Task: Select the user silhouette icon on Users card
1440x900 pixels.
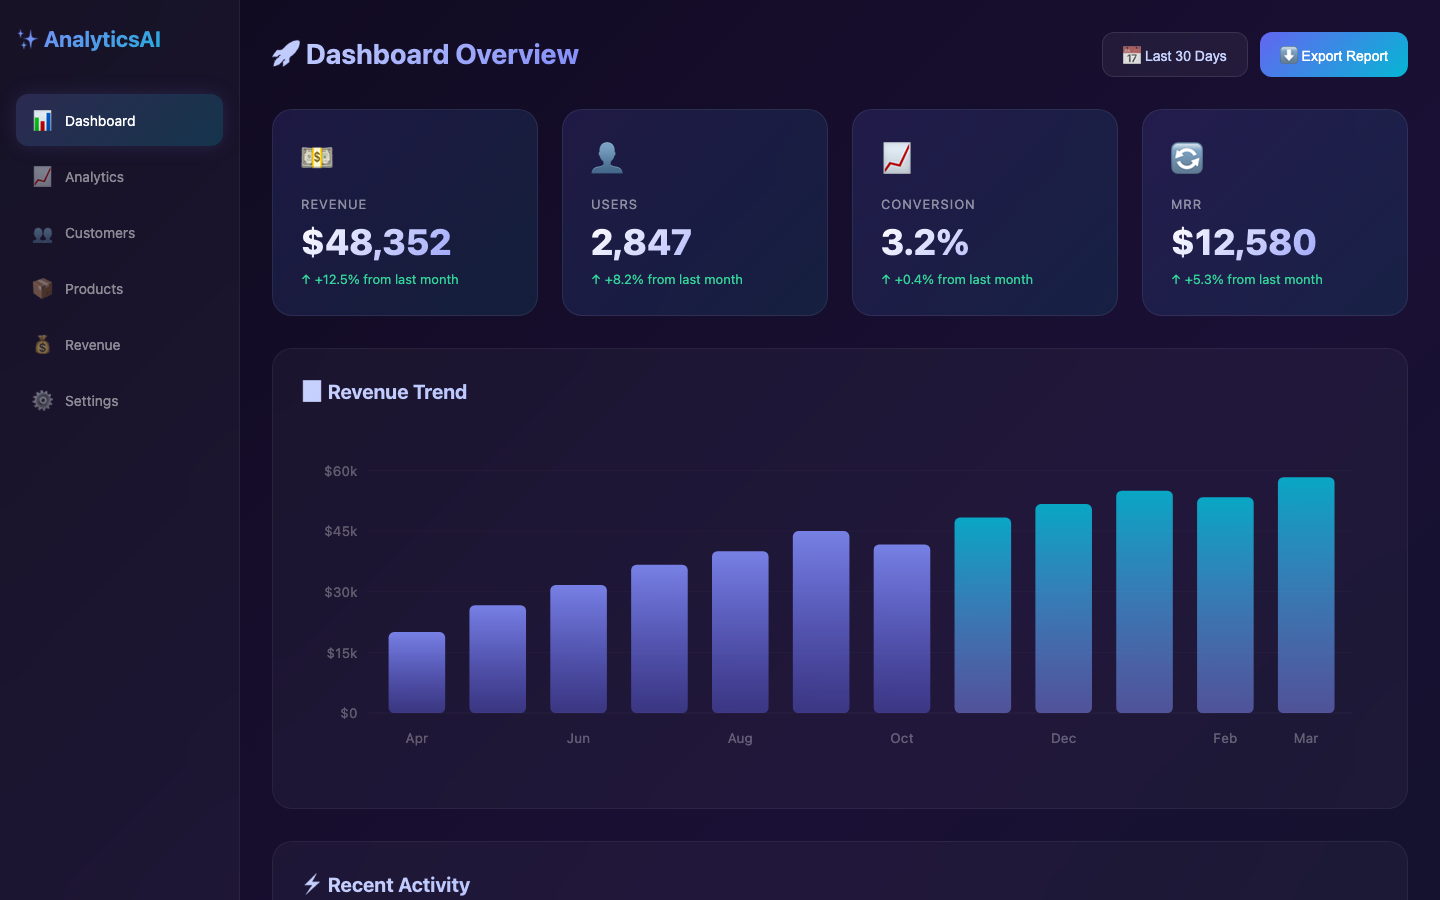Action: pos(607,157)
